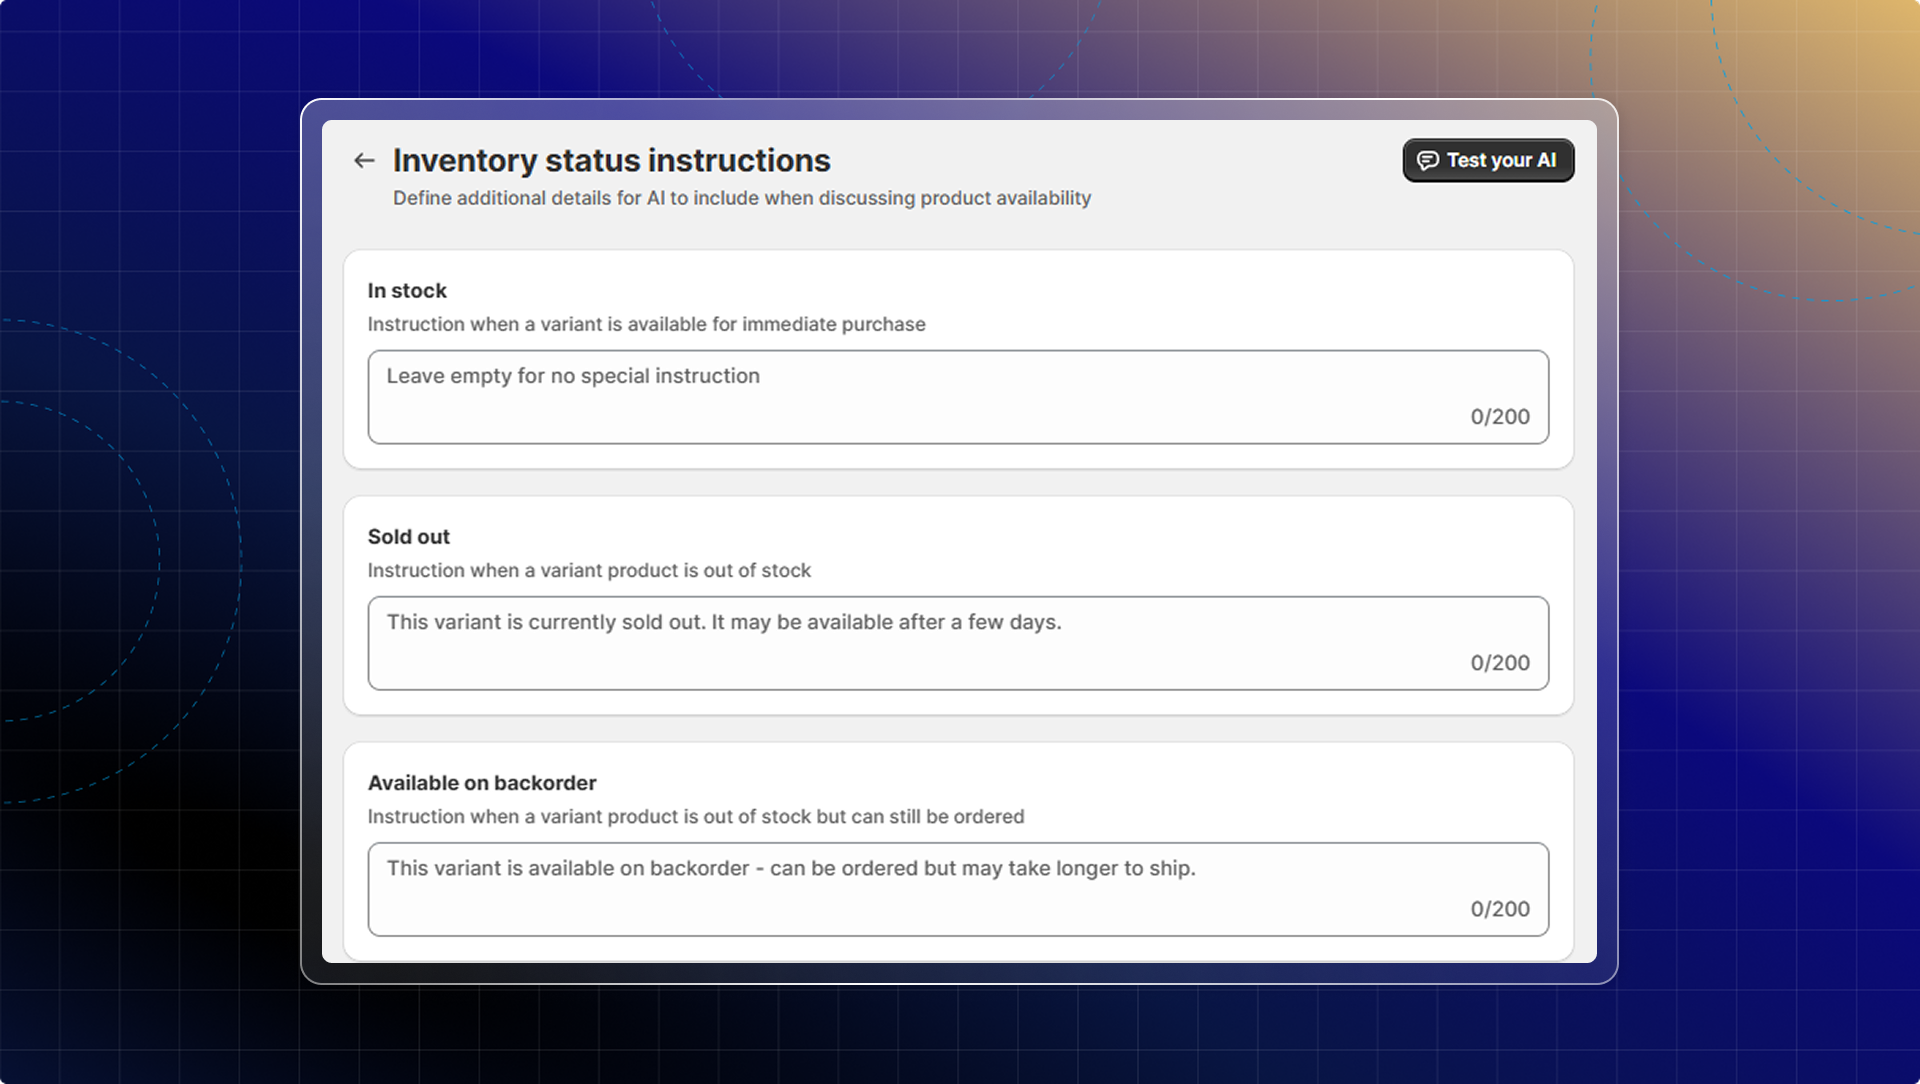Screen dimensions: 1920x1084
Task: Focus the Available on backorder text box
Action: click(x=957, y=891)
